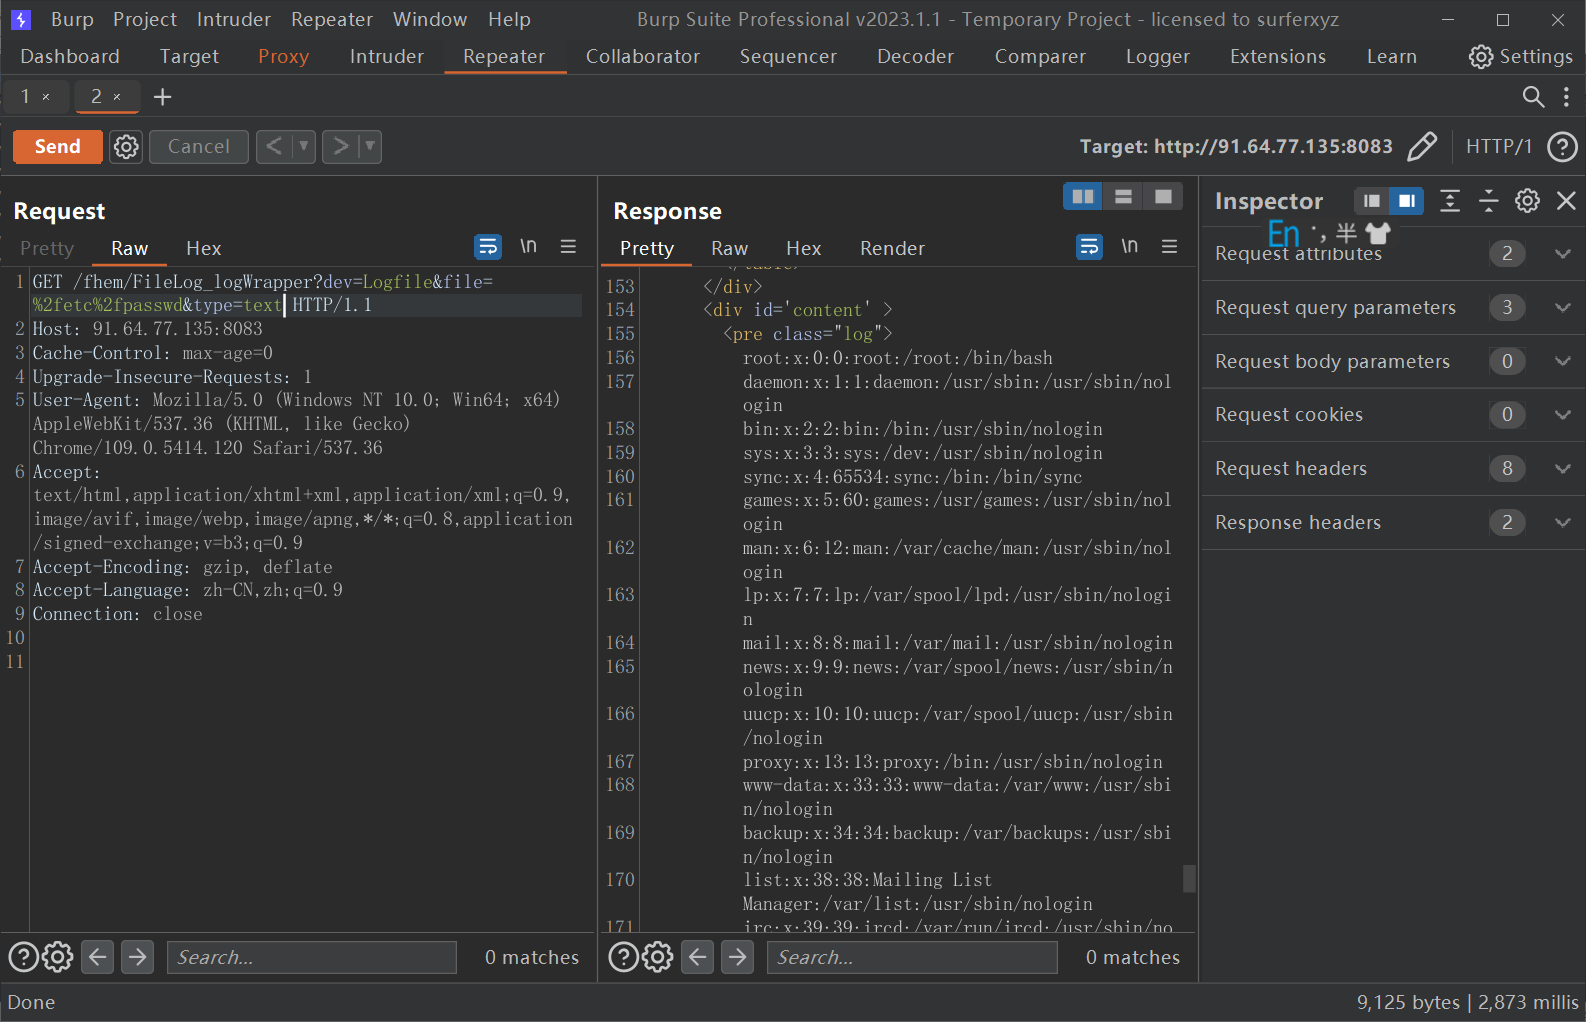
Task: Open the Window menu
Action: [x=430, y=19]
